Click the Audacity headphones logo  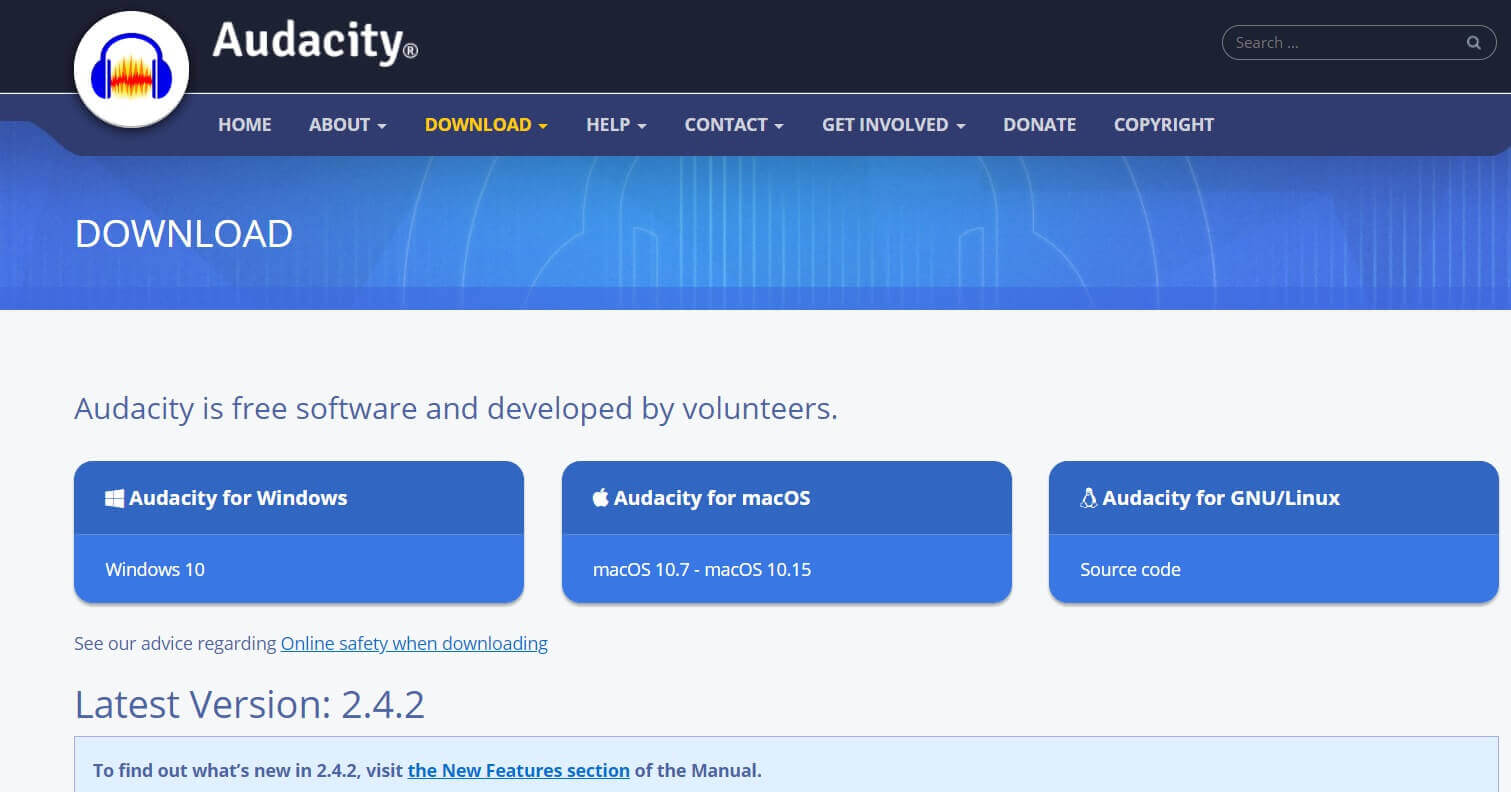coord(131,69)
